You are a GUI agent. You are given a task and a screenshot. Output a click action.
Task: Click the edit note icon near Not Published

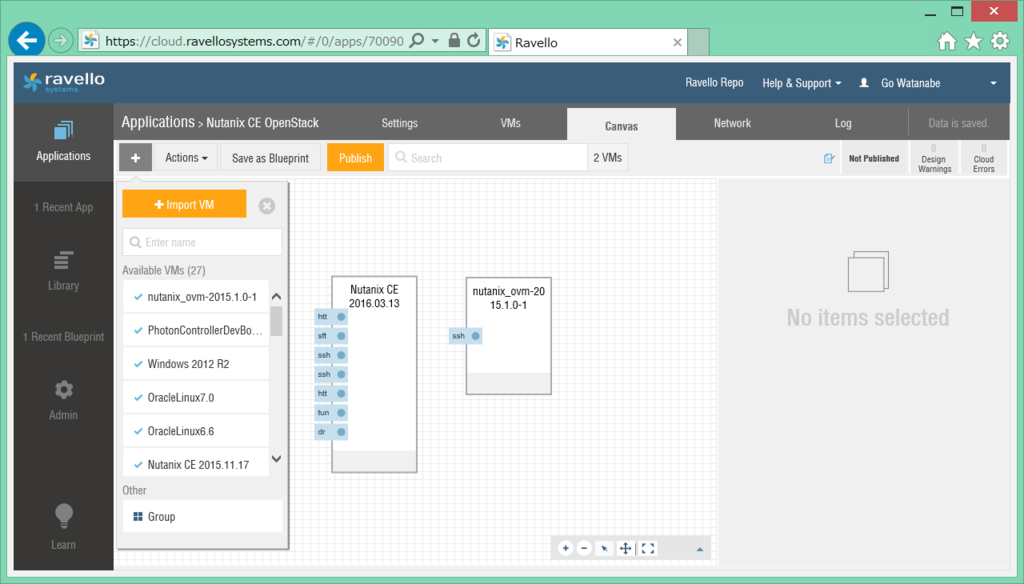[x=829, y=158]
